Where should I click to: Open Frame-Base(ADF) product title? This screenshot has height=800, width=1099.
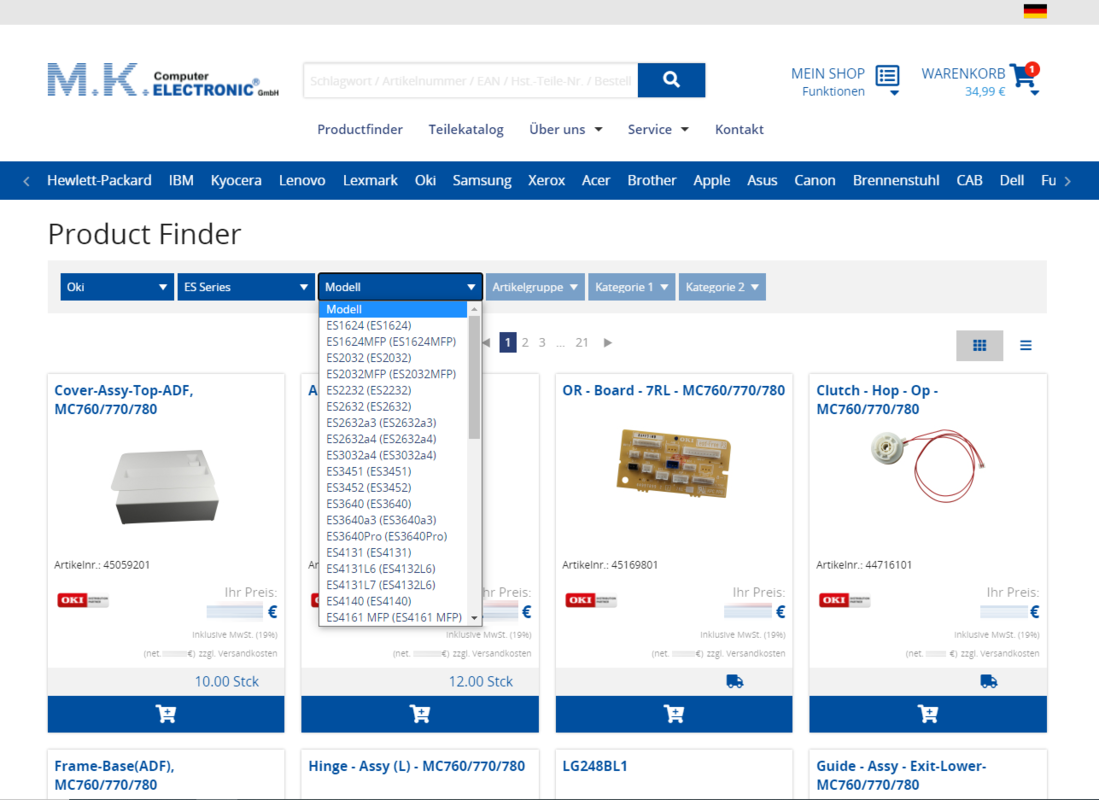point(114,775)
